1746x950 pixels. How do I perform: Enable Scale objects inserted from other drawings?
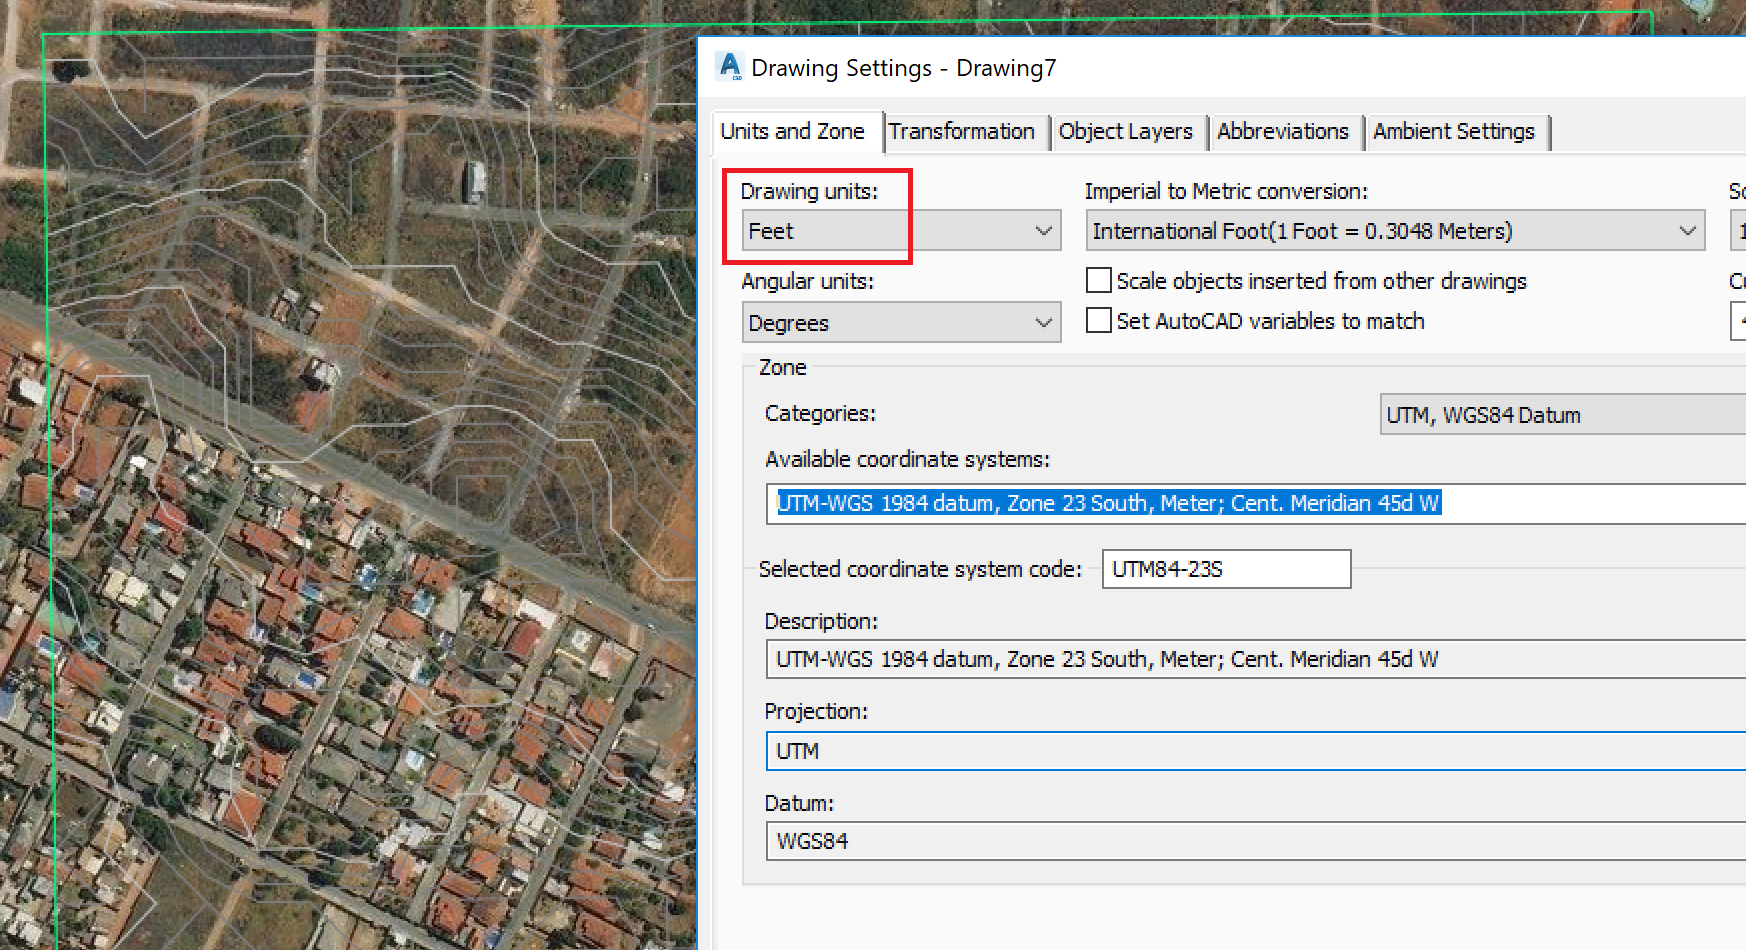[1099, 281]
